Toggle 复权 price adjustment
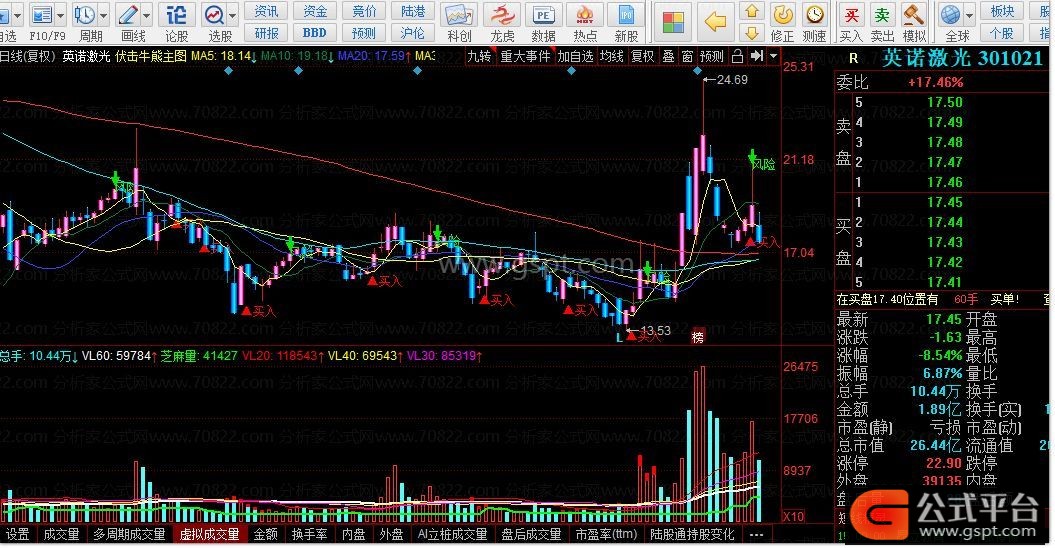The image size is (1055, 548). coord(642,57)
